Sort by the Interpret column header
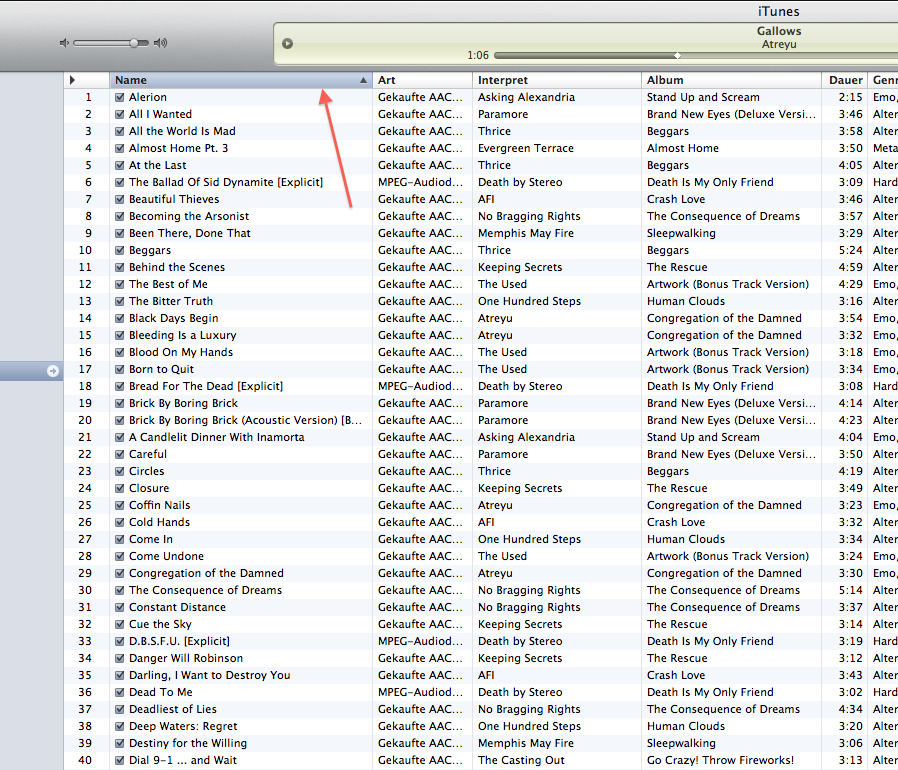Screen dimensions: 898x770 click(557, 80)
